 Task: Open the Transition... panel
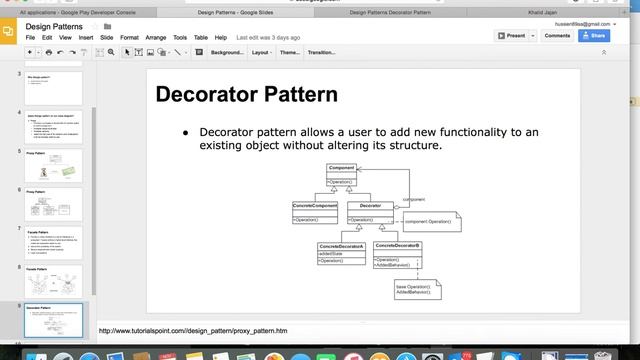(321, 52)
